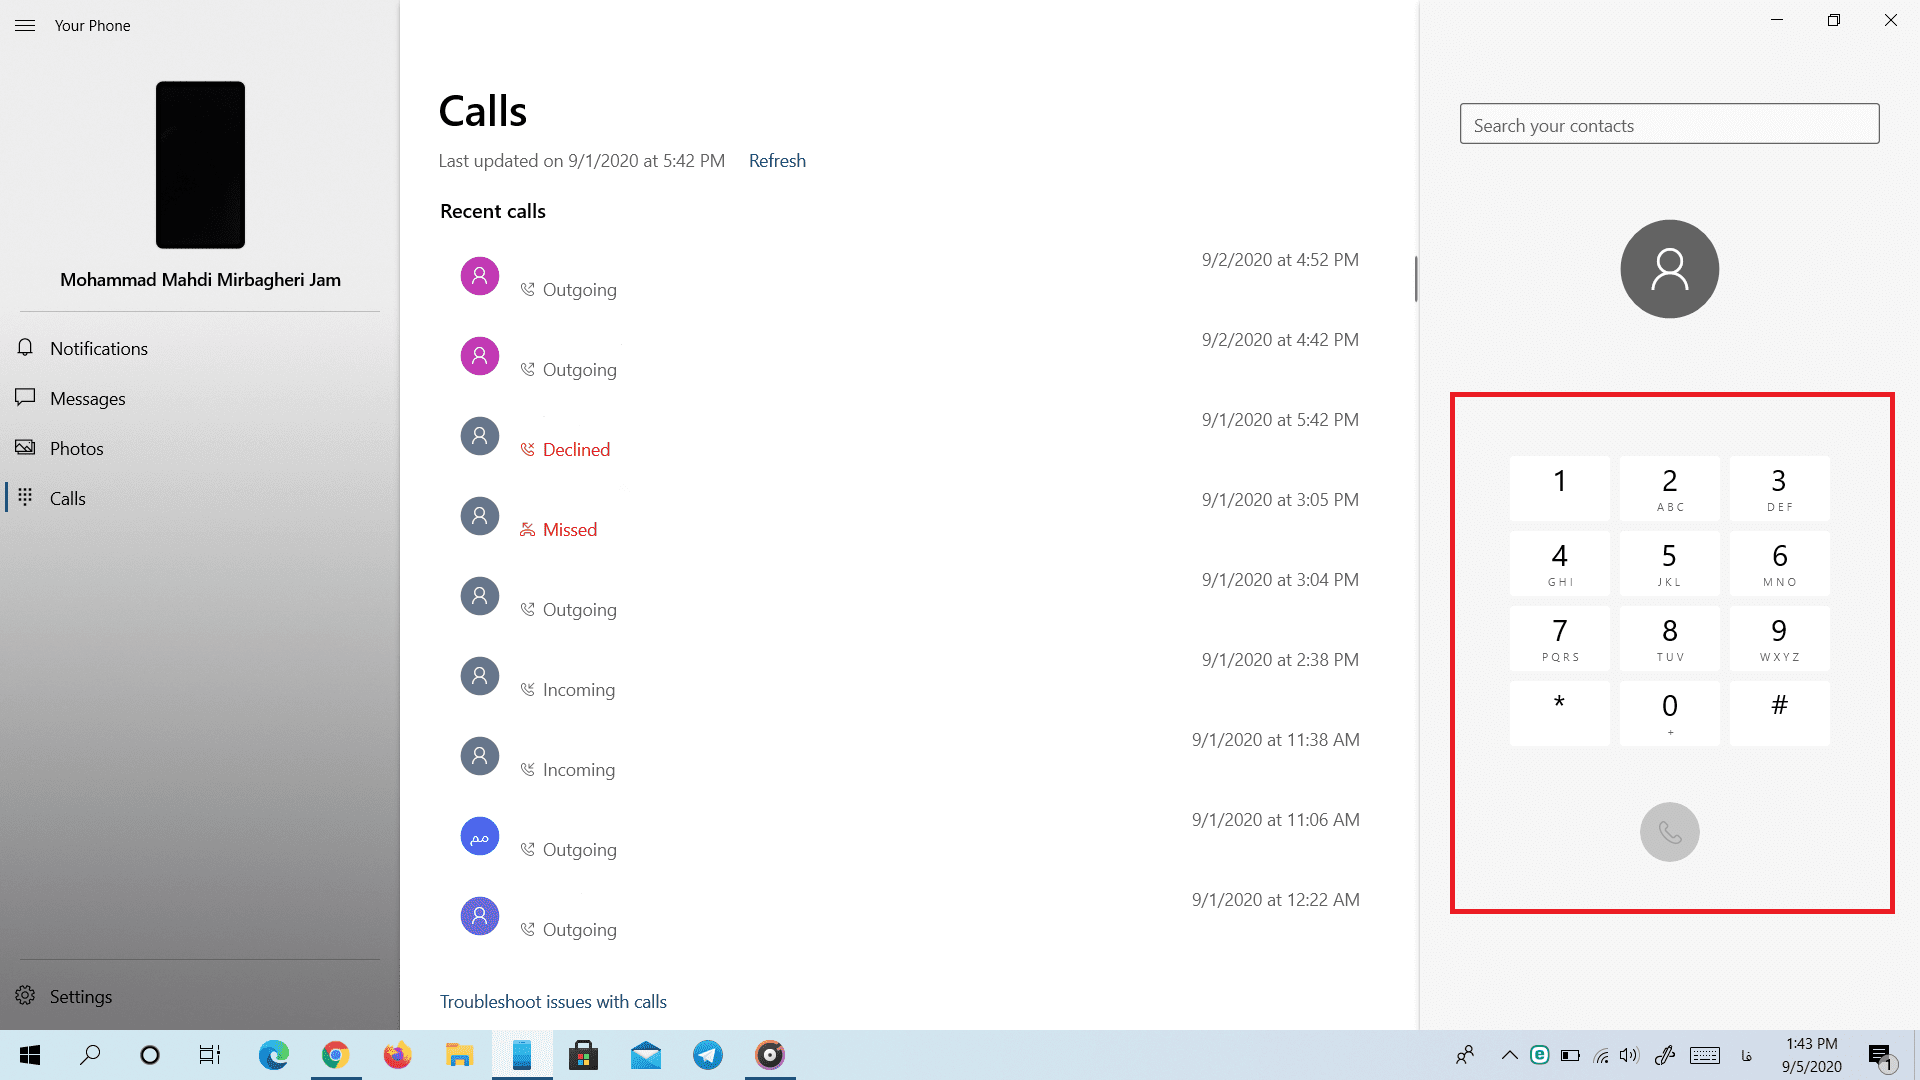Open Wi-Fi network flyout
Image resolution: width=1920 pixels, height=1080 pixels.
click(x=1601, y=1055)
